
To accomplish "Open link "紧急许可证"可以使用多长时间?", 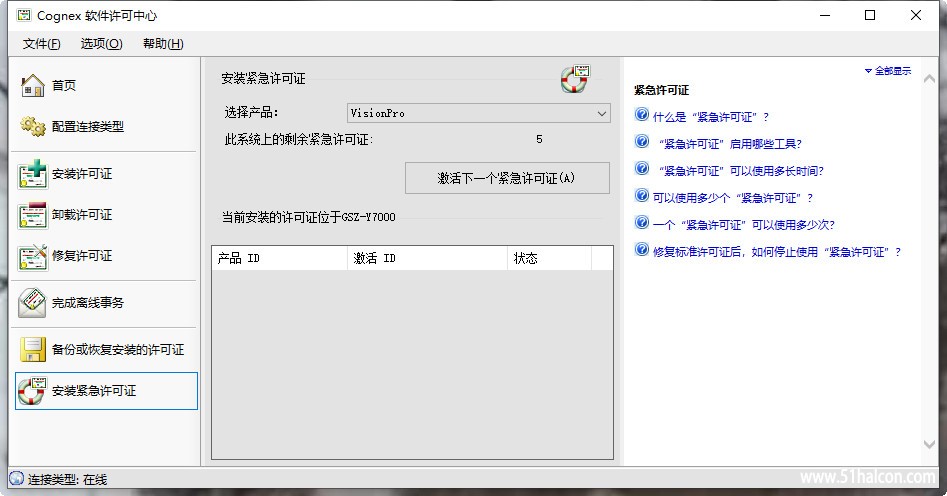I will click(741, 171).
